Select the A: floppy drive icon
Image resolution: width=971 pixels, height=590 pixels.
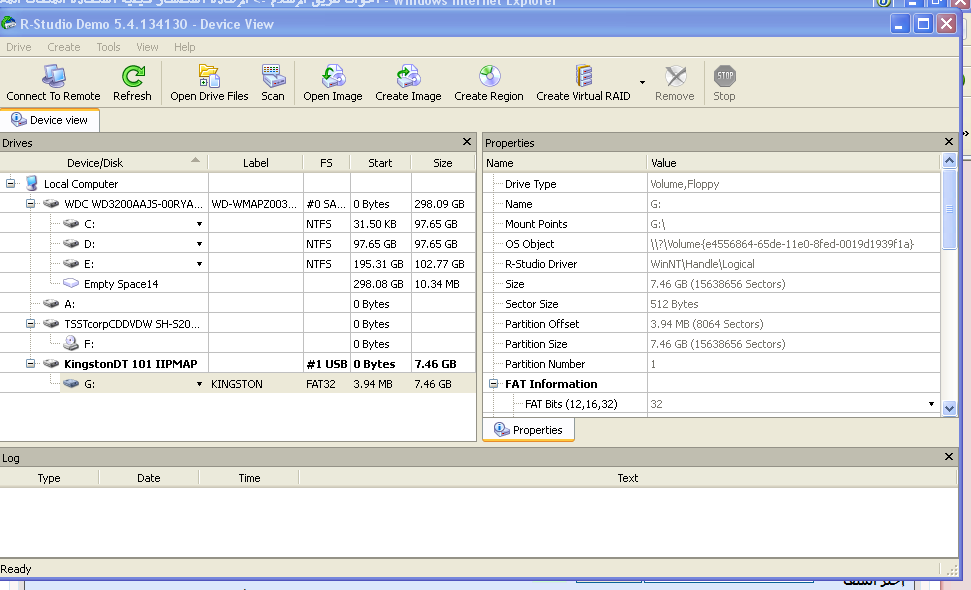click(x=51, y=303)
